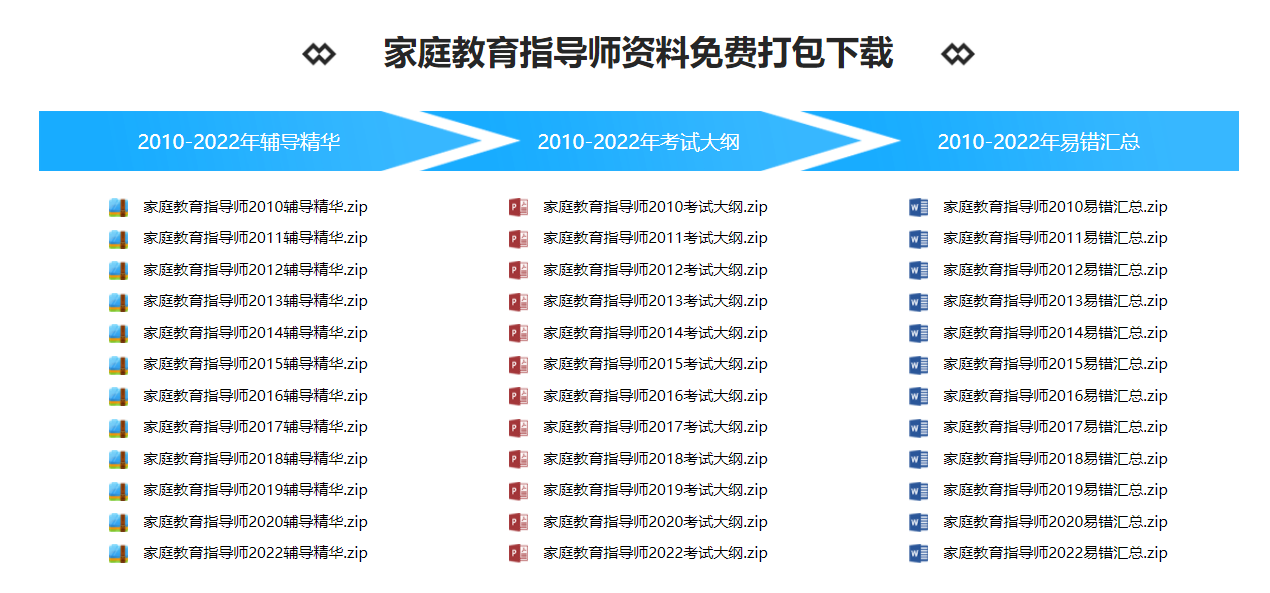This screenshot has height=593, width=1270.
Task: Click the Word icon beside 家庭教育指导师2012易错汇总.zip
Action: [918, 270]
